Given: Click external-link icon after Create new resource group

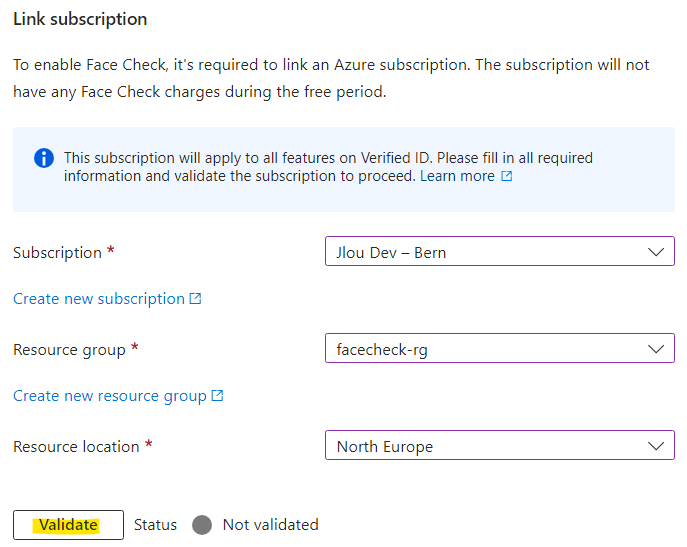Looking at the screenshot, I should click(217, 396).
